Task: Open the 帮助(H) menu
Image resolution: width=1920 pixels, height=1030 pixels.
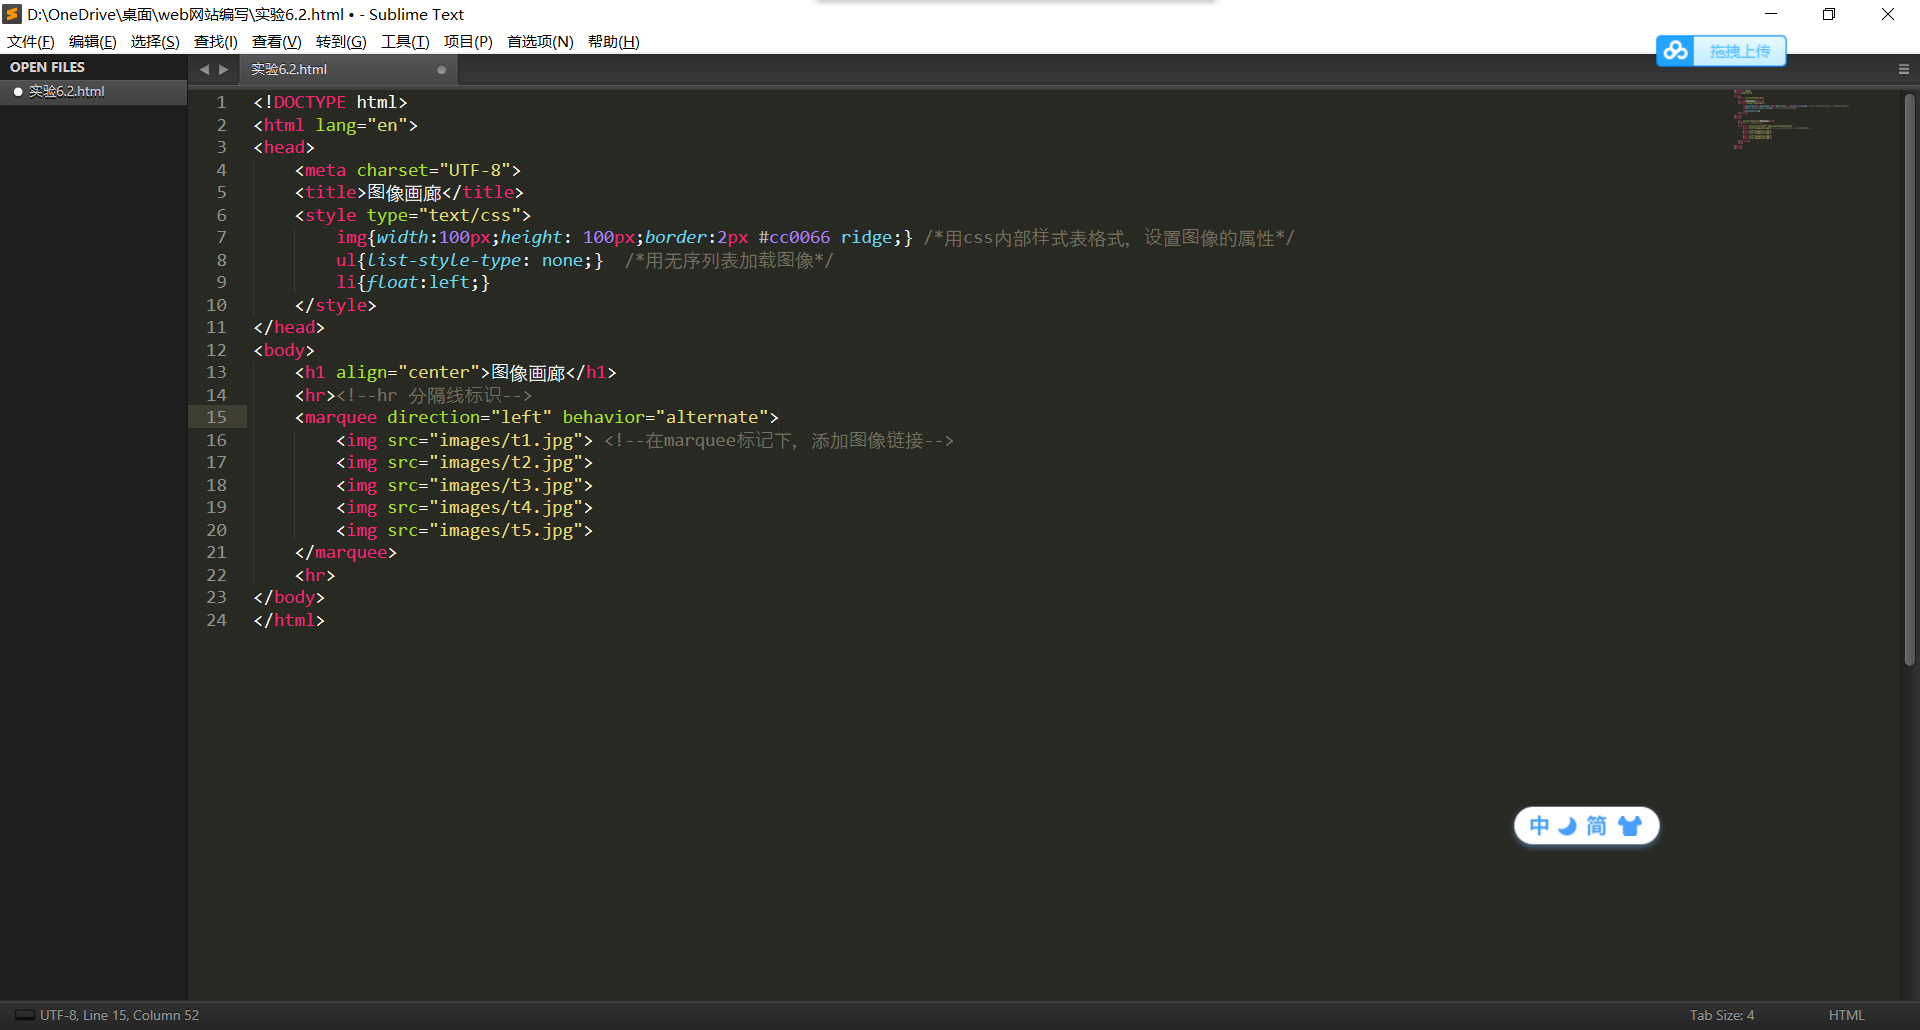Action: 614,41
